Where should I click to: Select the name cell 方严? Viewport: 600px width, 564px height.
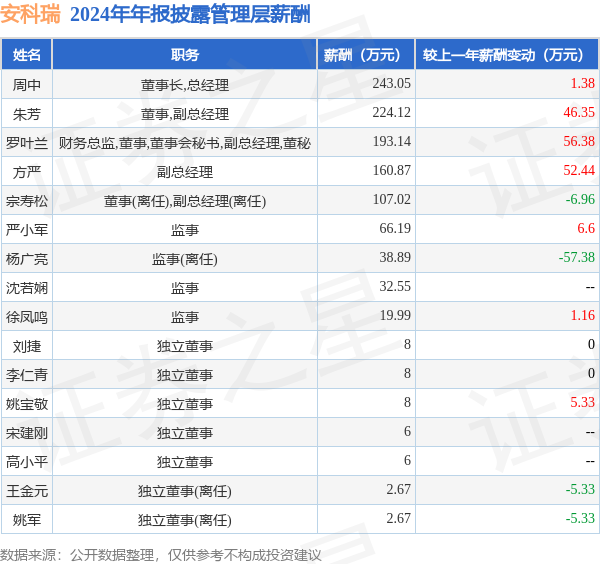click(x=26, y=172)
